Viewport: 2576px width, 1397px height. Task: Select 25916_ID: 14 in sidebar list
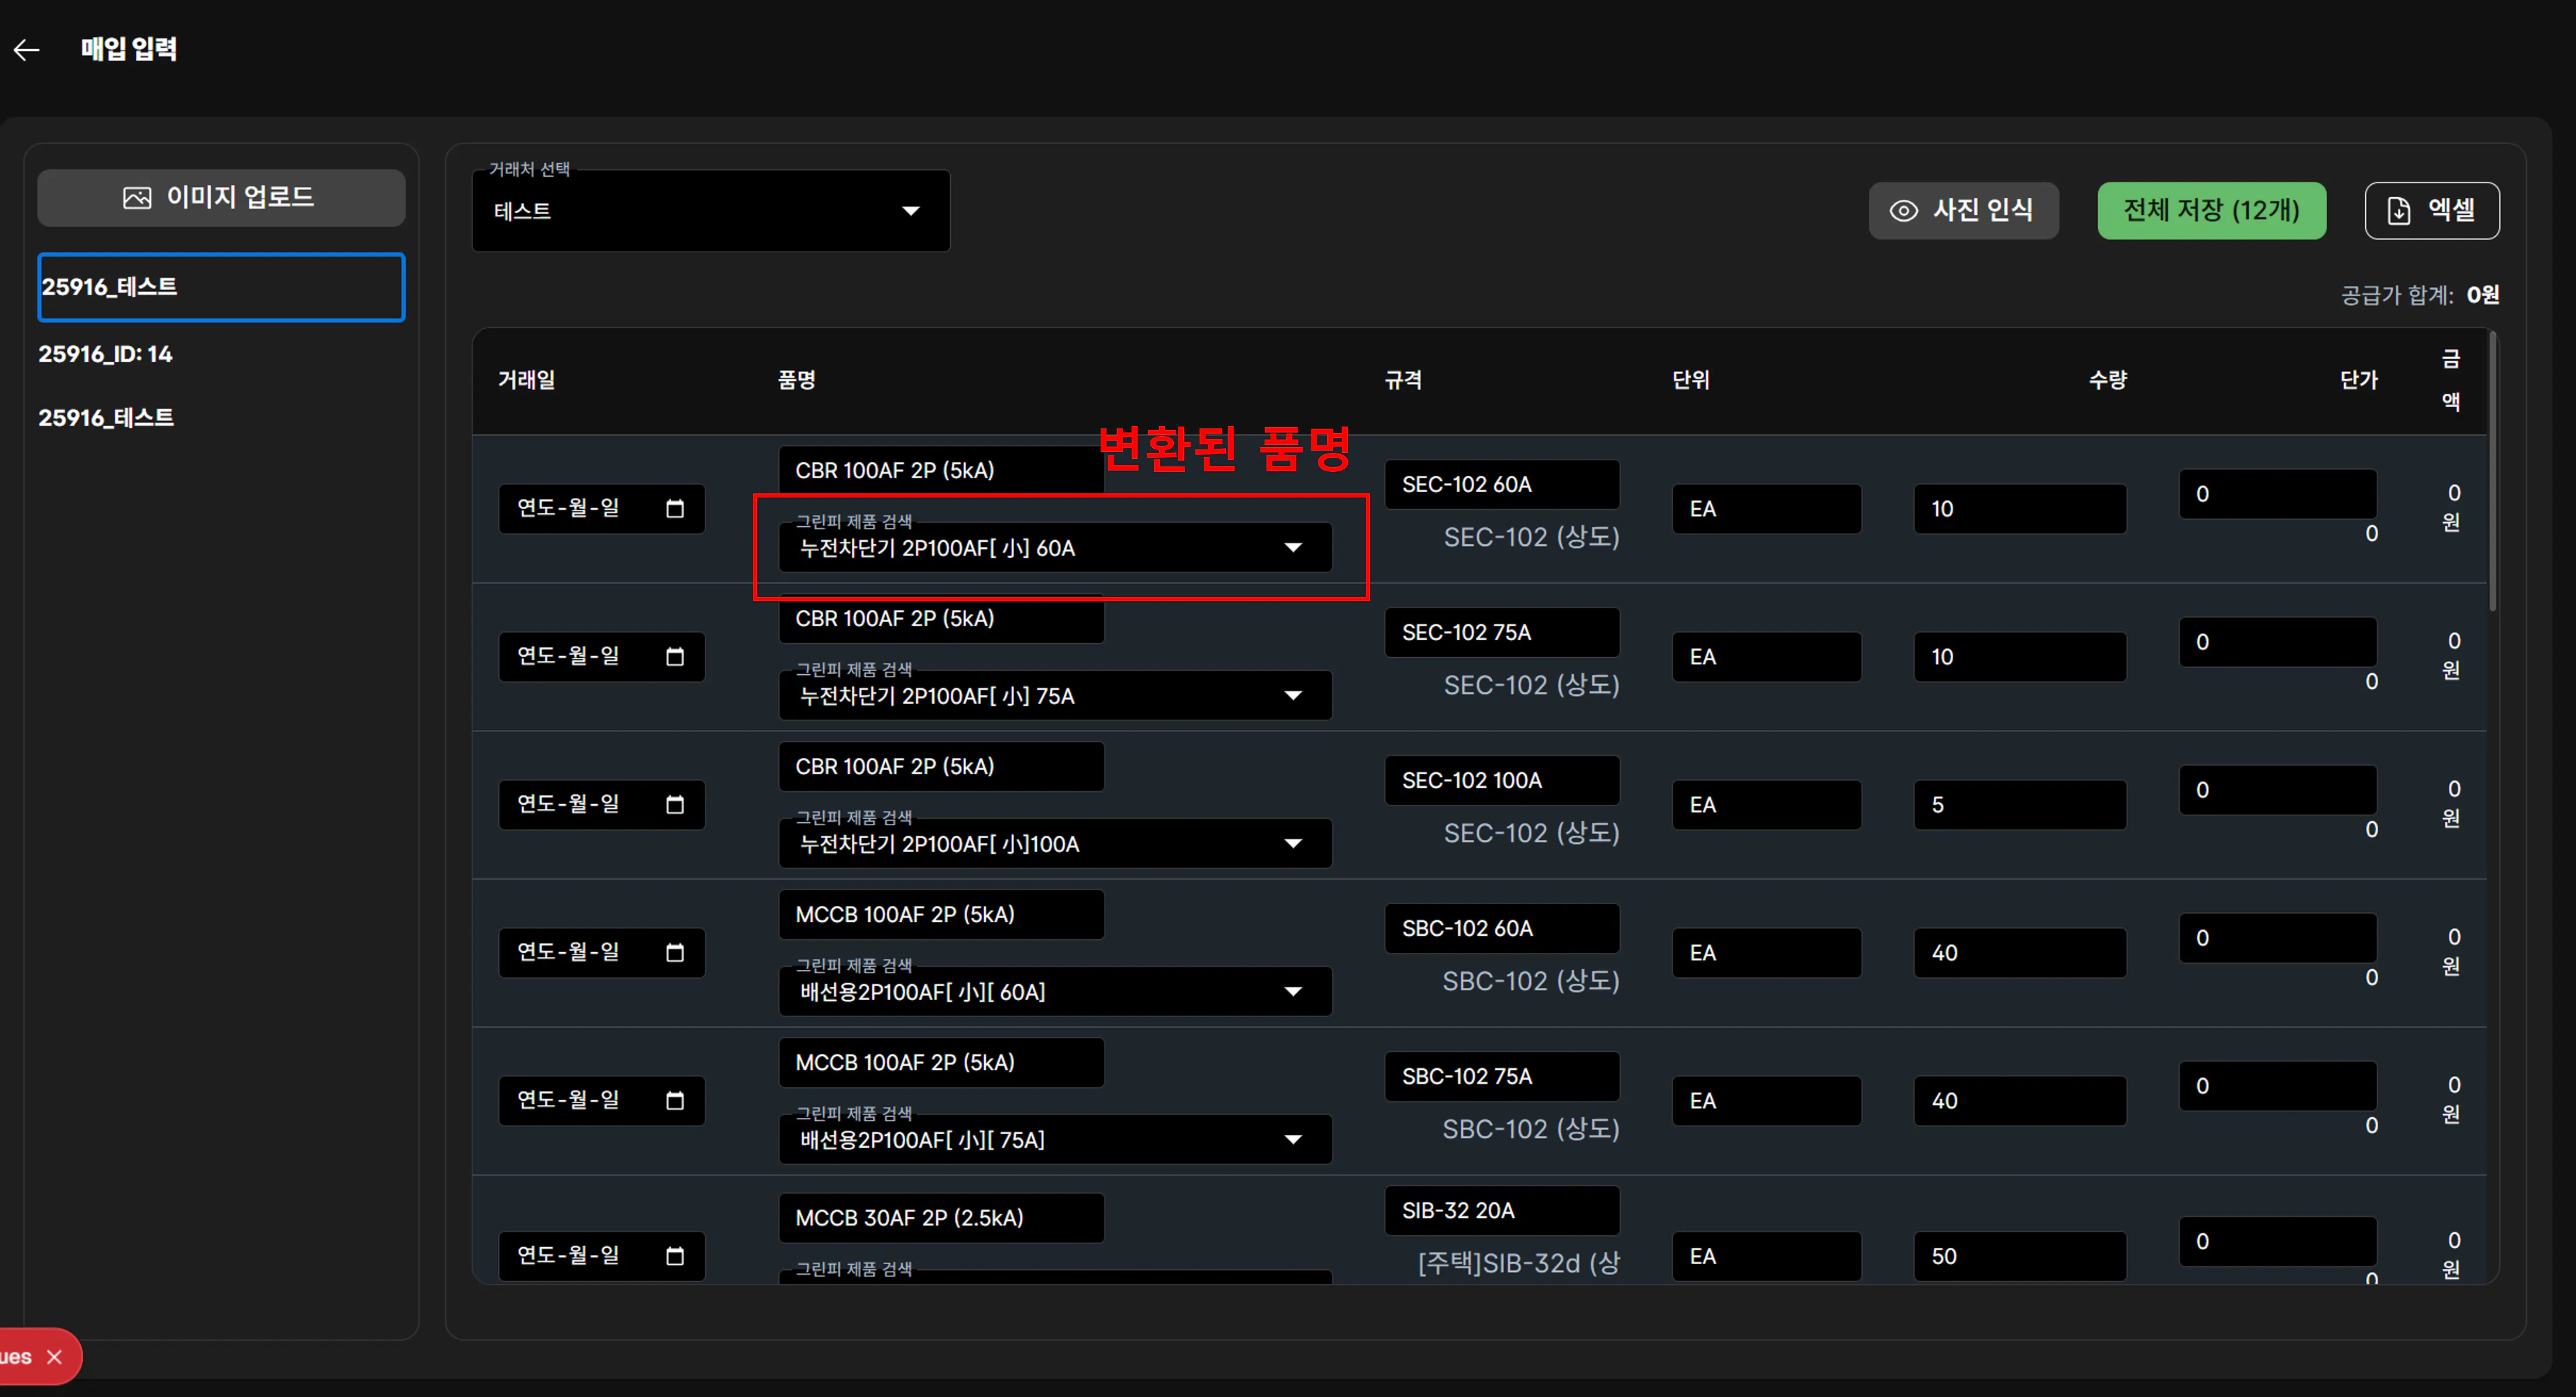pos(106,354)
